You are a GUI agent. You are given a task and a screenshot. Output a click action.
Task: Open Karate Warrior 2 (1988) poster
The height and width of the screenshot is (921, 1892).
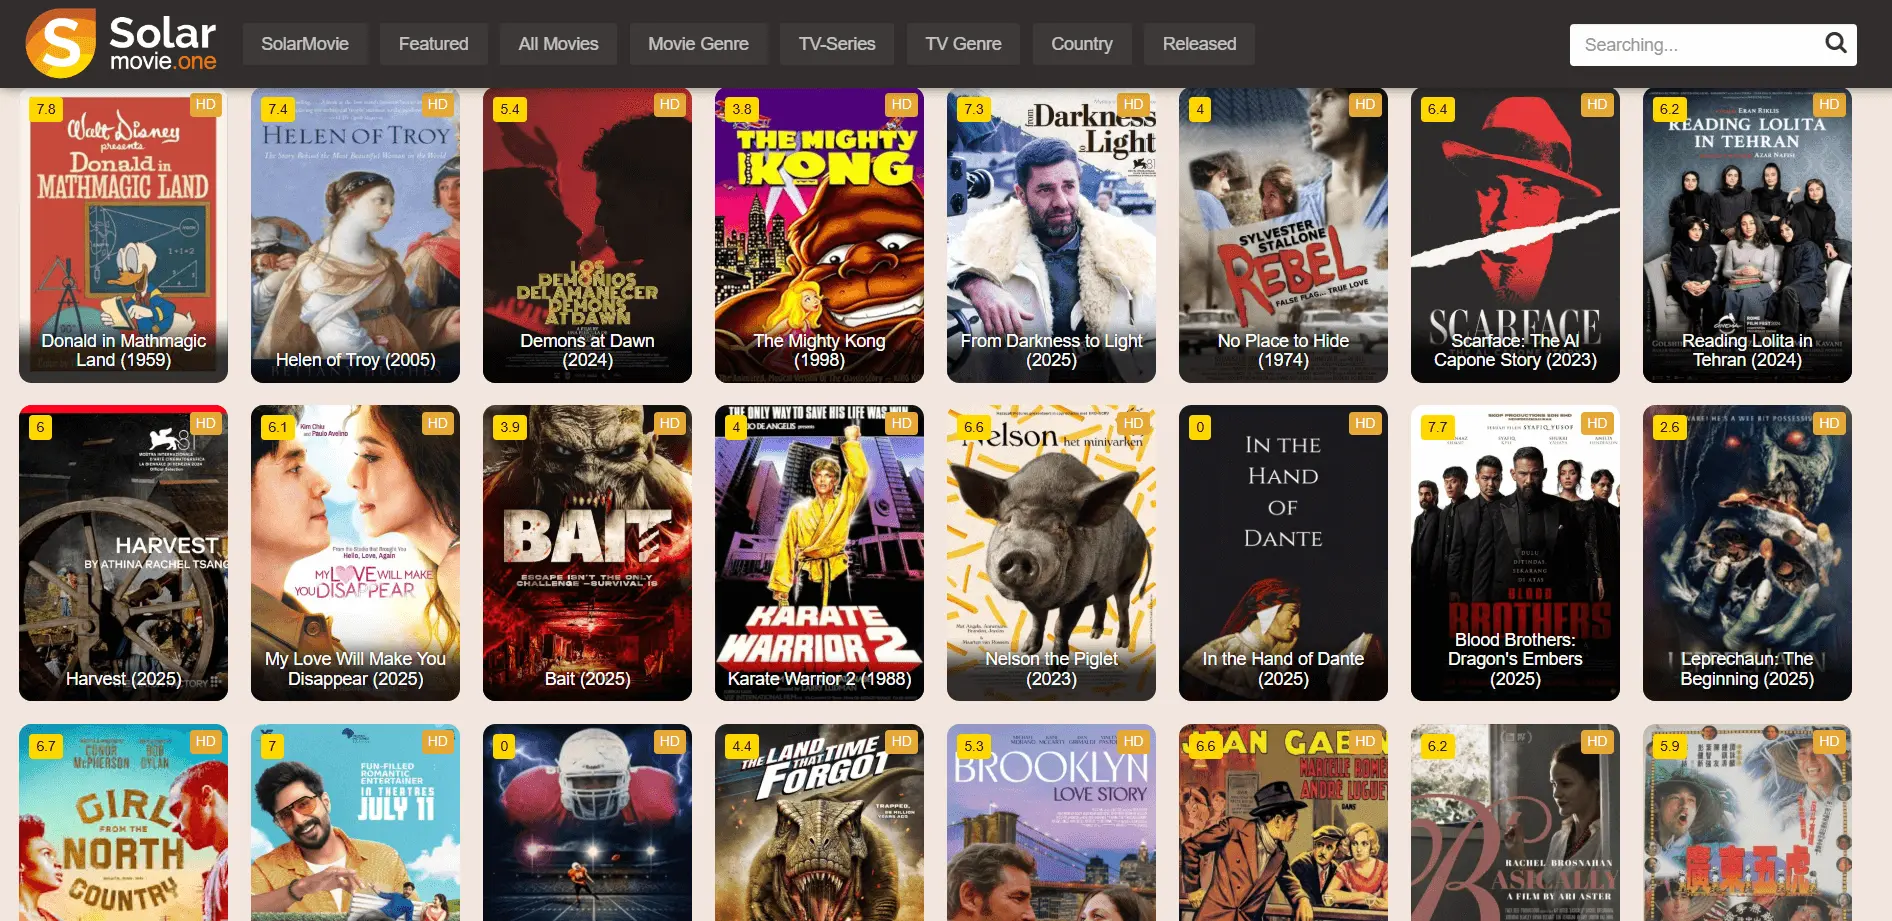pos(819,553)
